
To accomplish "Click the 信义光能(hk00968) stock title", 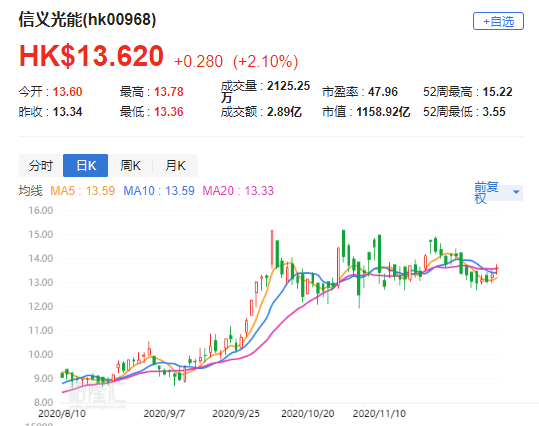I will point(87,19).
